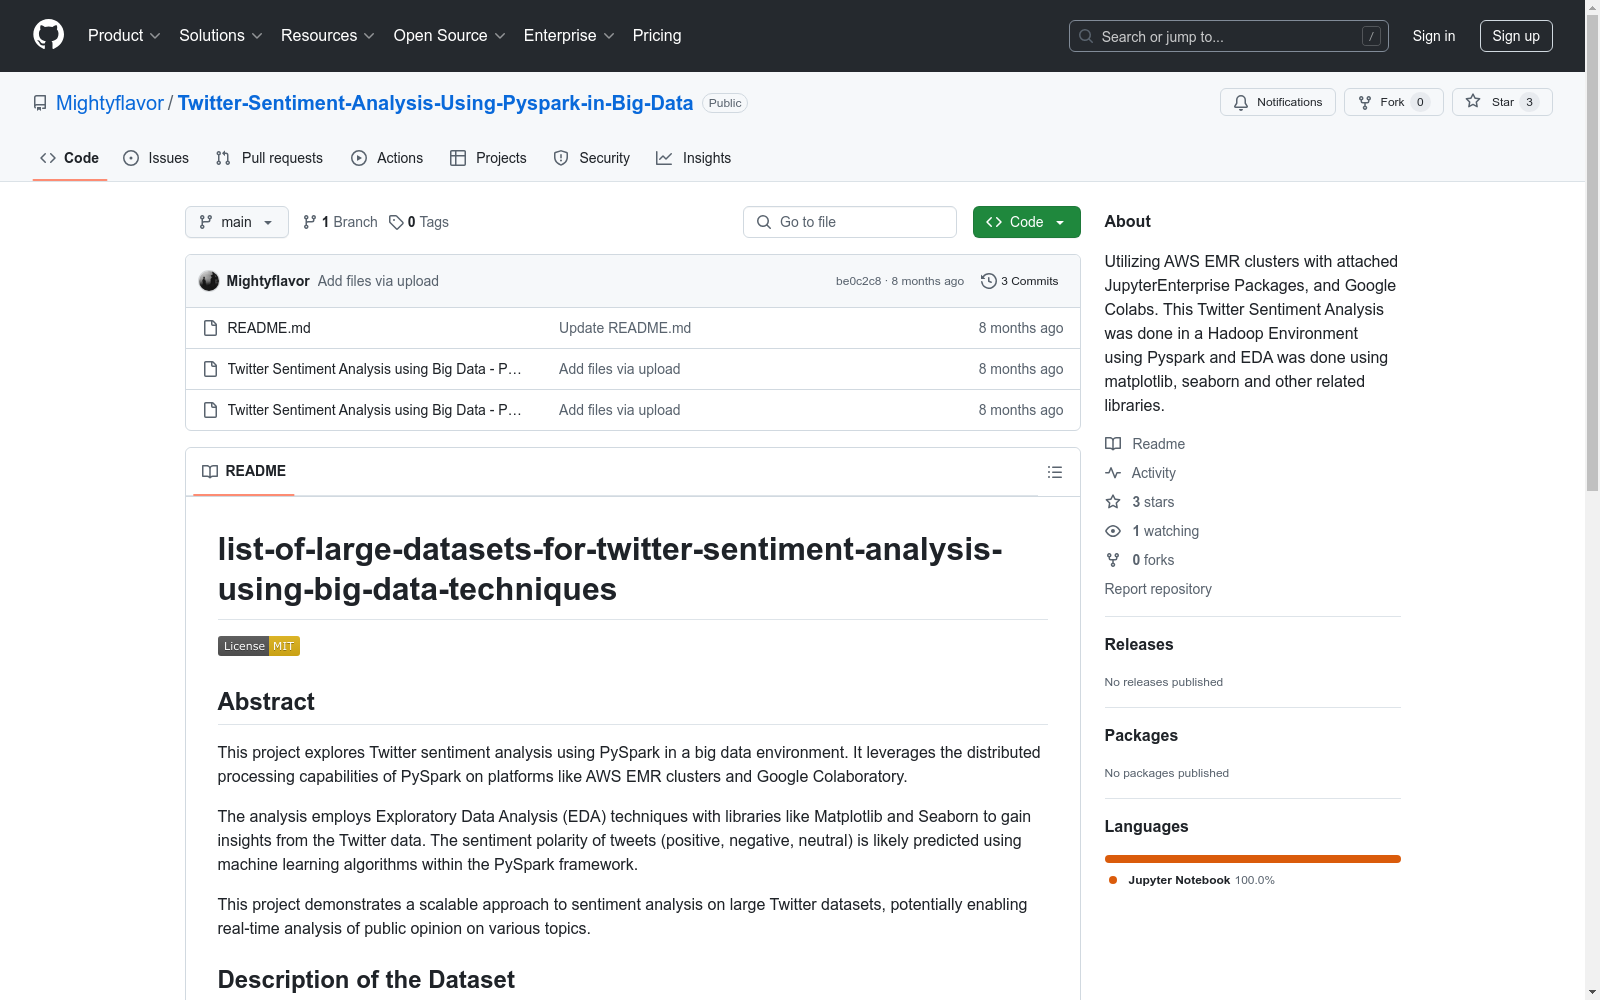Expand the Resources menu
Viewport: 1600px width, 1000px height.
328,35
